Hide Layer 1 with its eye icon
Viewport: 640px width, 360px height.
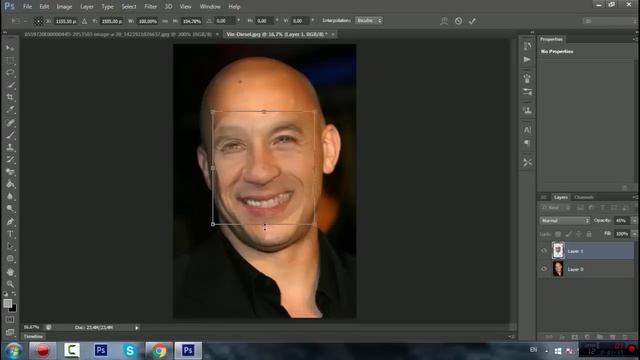[x=544, y=251]
